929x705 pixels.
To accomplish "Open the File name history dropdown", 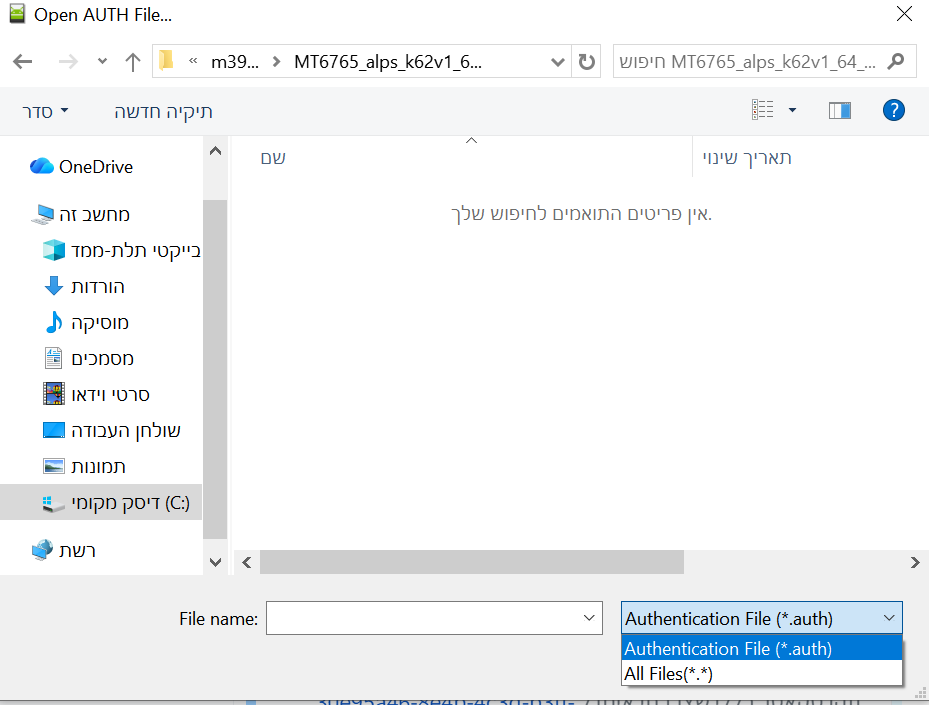I will point(589,618).
